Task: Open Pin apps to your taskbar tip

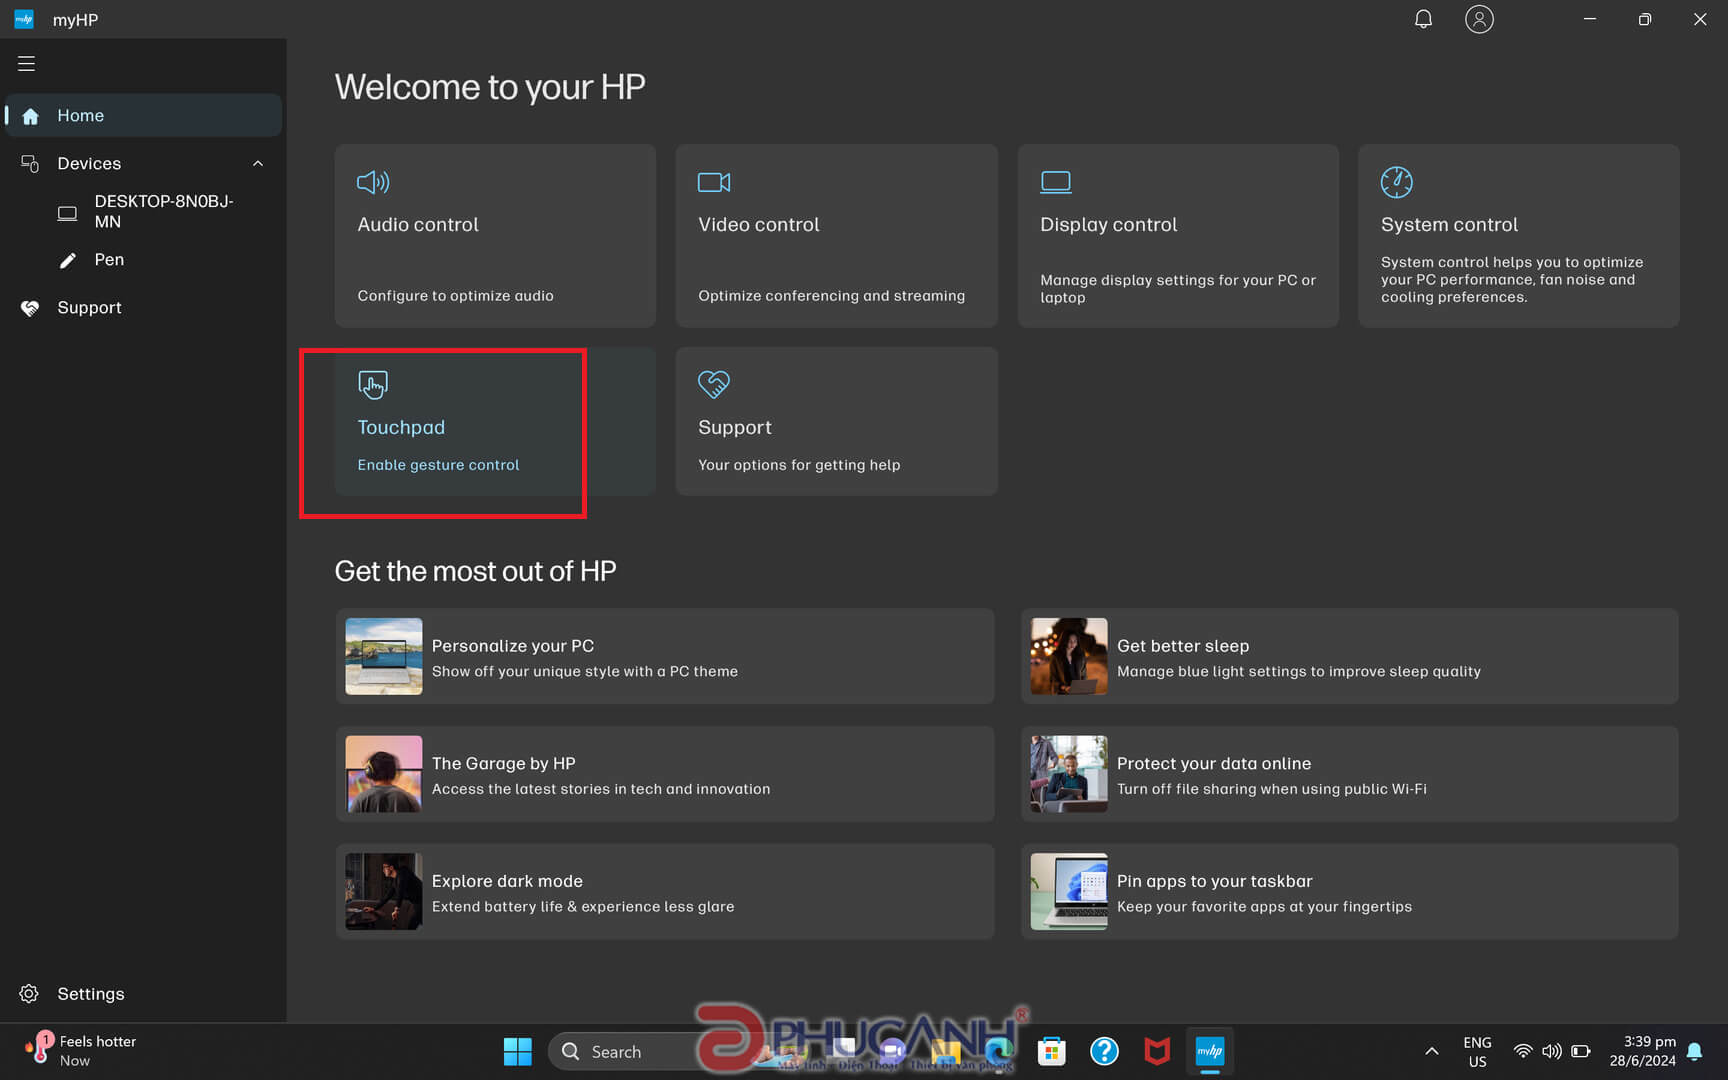Action: point(1349,891)
